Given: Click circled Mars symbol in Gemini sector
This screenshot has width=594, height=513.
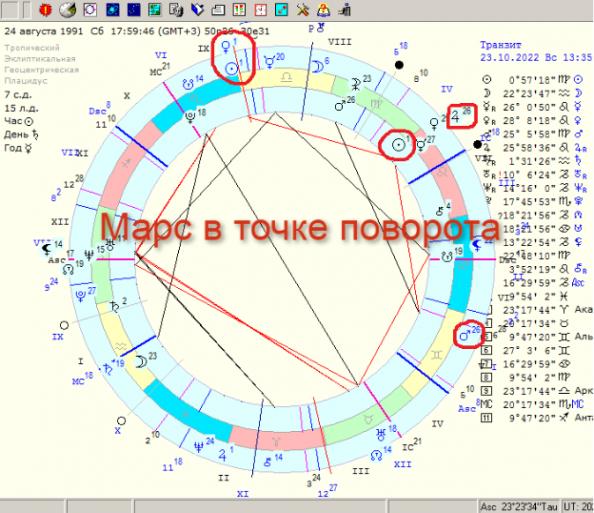Looking at the screenshot, I should [x=465, y=335].
